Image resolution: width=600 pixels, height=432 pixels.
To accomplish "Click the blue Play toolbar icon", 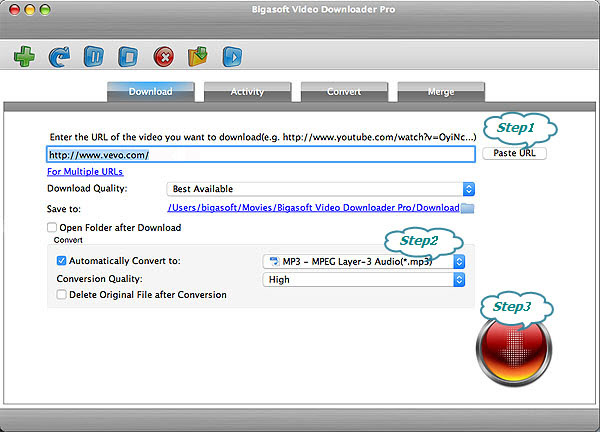I will click(232, 57).
